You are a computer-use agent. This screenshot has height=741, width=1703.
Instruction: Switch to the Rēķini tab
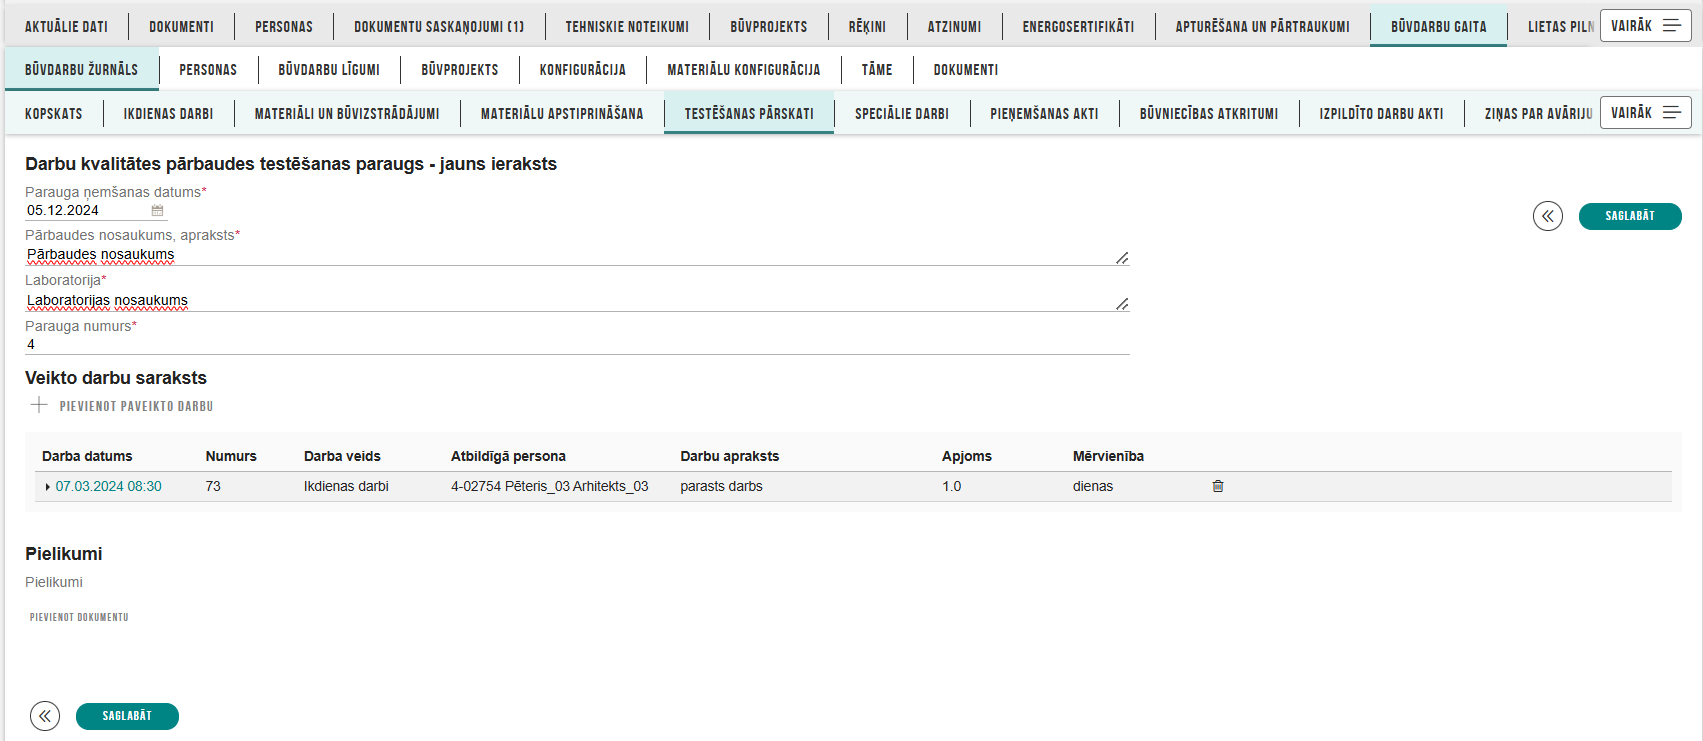pyautogui.click(x=867, y=27)
